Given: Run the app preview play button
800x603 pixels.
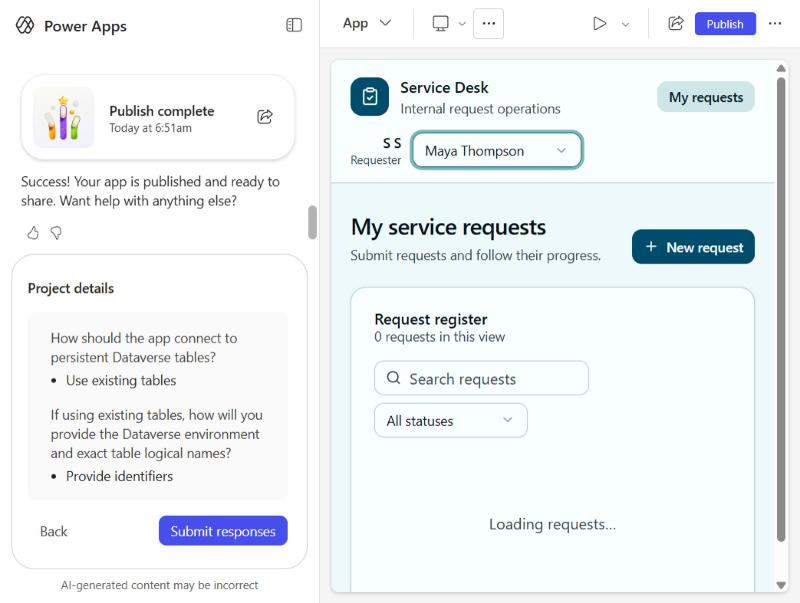Looking at the screenshot, I should point(599,23).
